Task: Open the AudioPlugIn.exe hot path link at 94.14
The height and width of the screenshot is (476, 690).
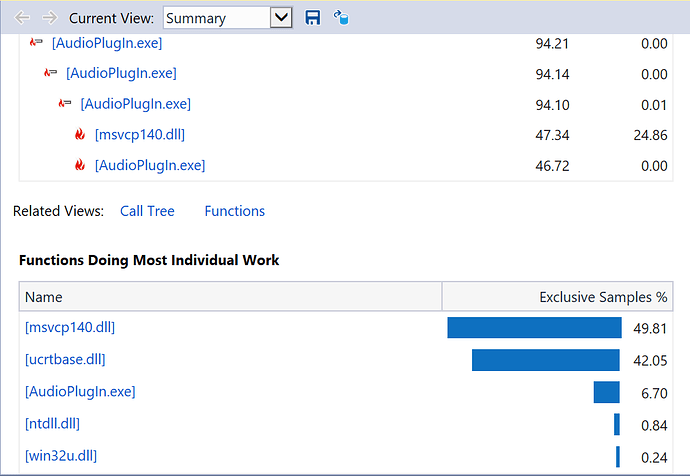Action: coord(121,73)
